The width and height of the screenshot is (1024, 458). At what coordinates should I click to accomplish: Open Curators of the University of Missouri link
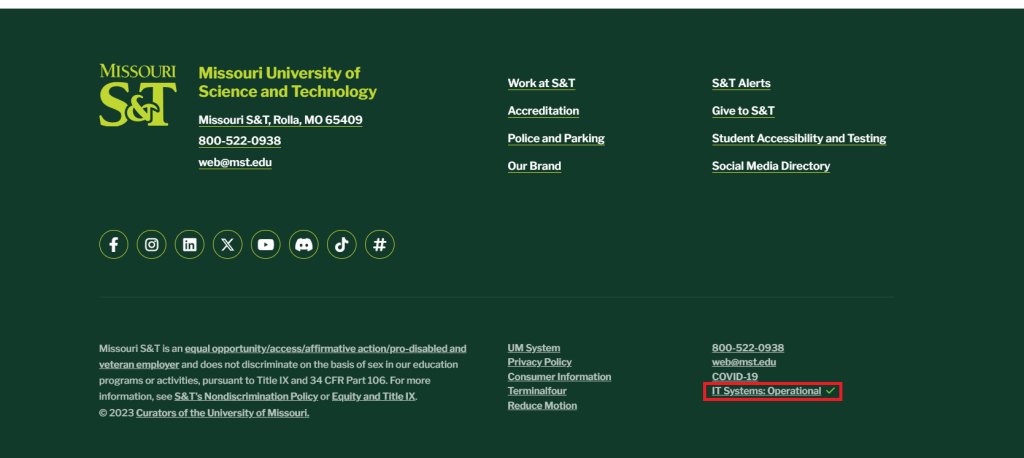[223, 413]
